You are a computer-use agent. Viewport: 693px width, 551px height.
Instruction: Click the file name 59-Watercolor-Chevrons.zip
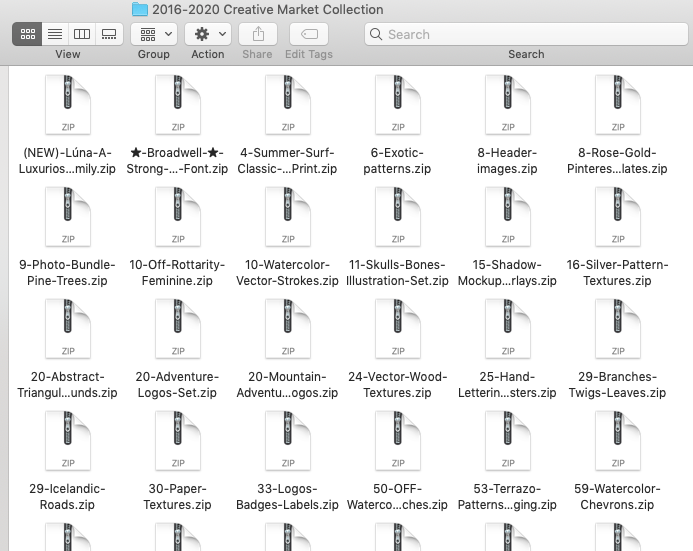(617, 497)
